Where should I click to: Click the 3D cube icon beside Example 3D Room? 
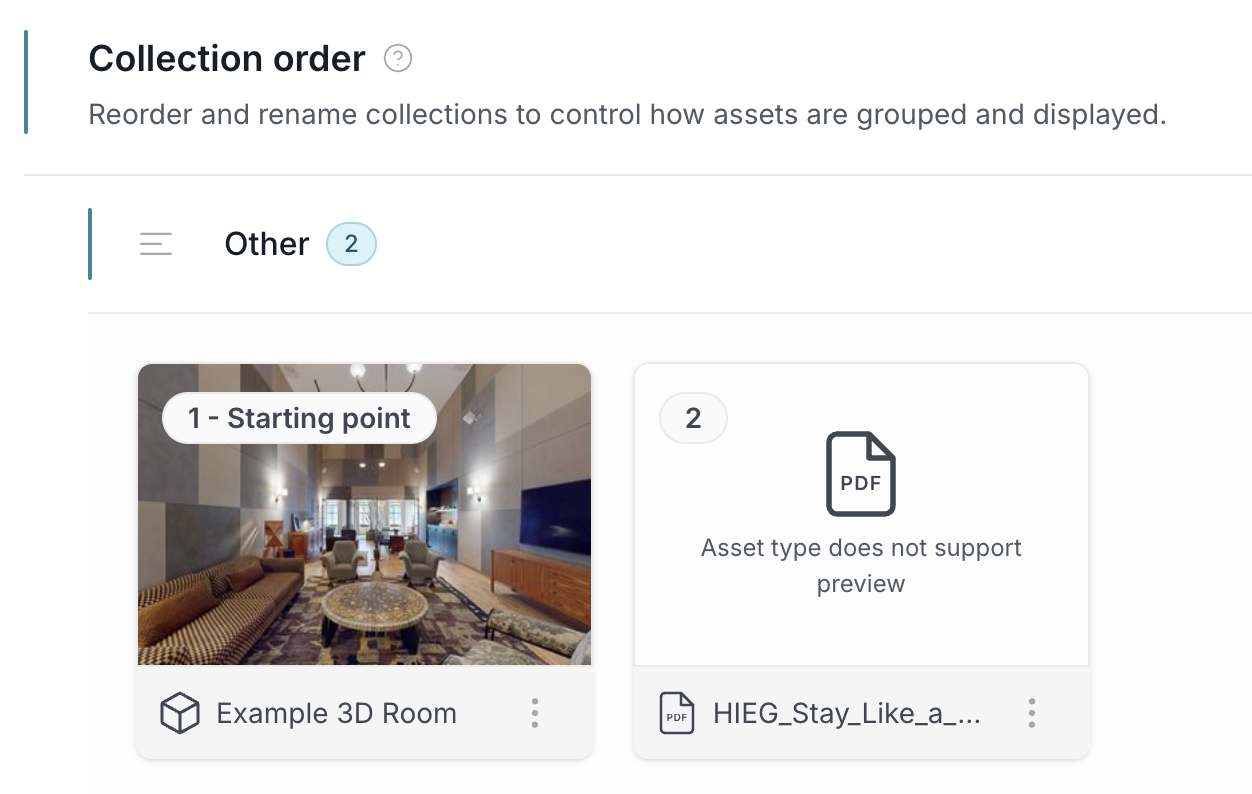[x=180, y=714]
